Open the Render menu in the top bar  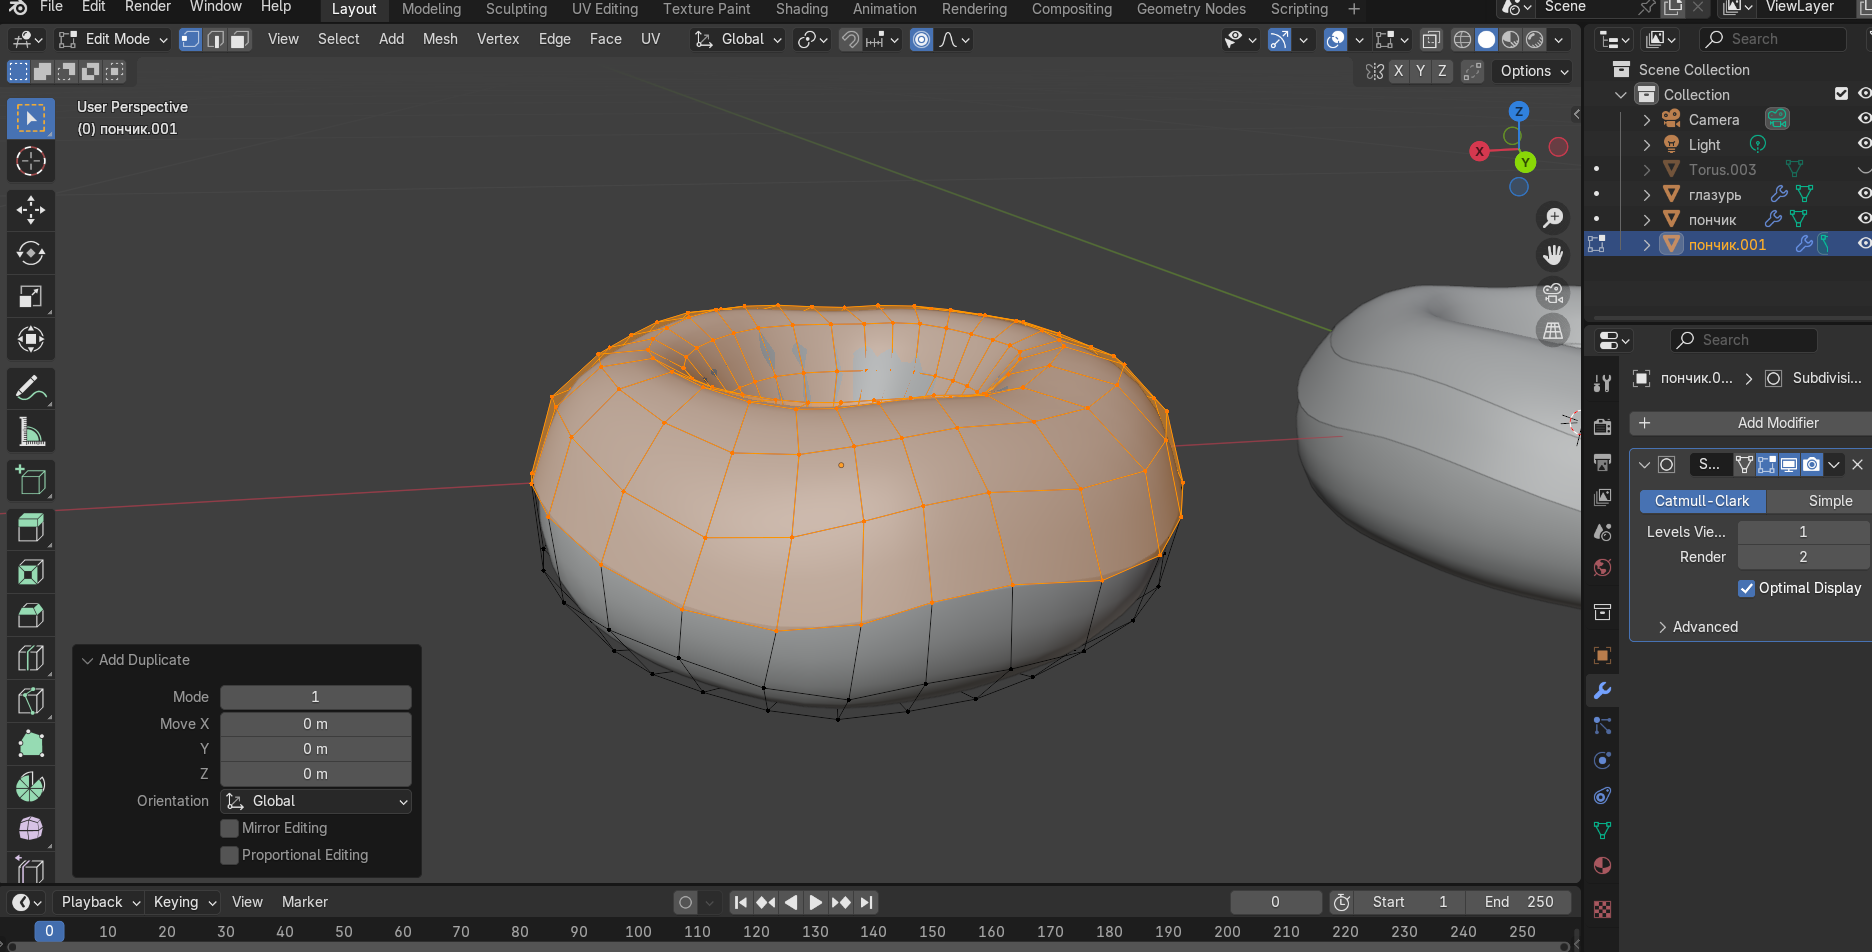click(148, 7)
